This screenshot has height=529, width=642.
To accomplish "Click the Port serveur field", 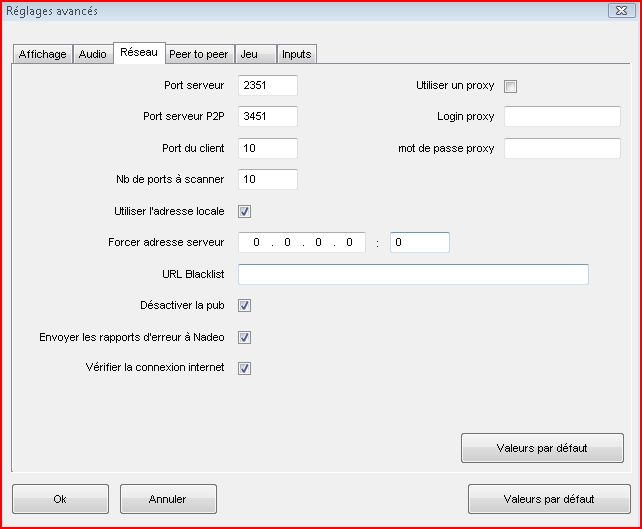I will pyautogui.click(x=268, y=86).
